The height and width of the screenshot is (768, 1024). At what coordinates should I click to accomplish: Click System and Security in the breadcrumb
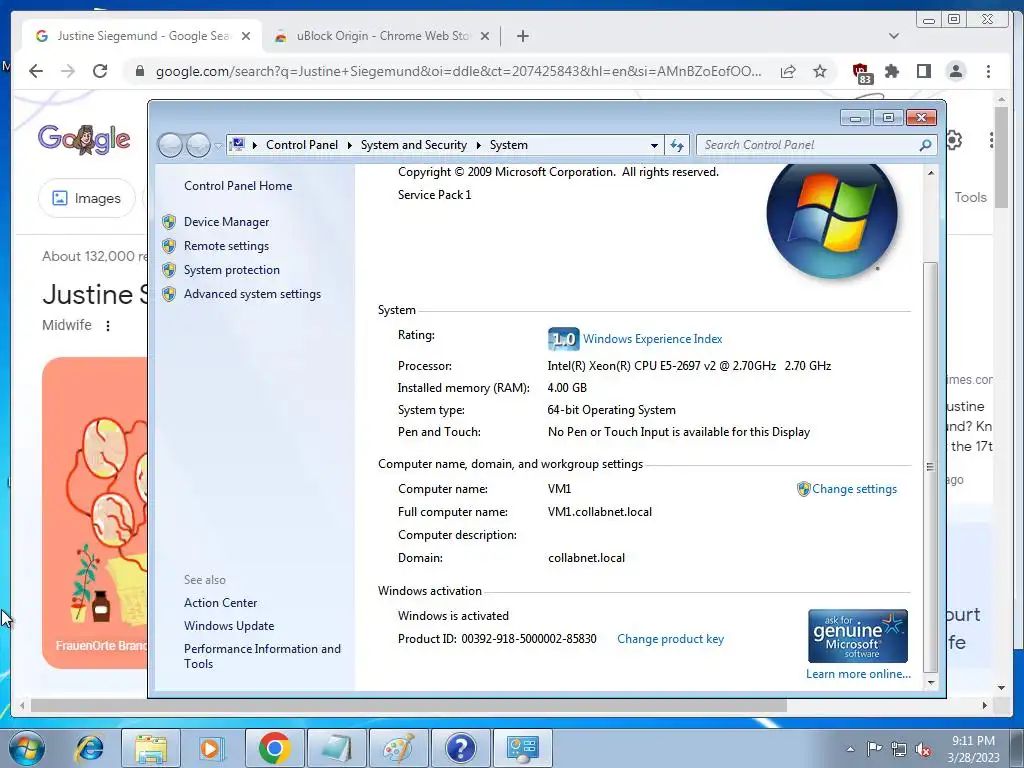414,145
